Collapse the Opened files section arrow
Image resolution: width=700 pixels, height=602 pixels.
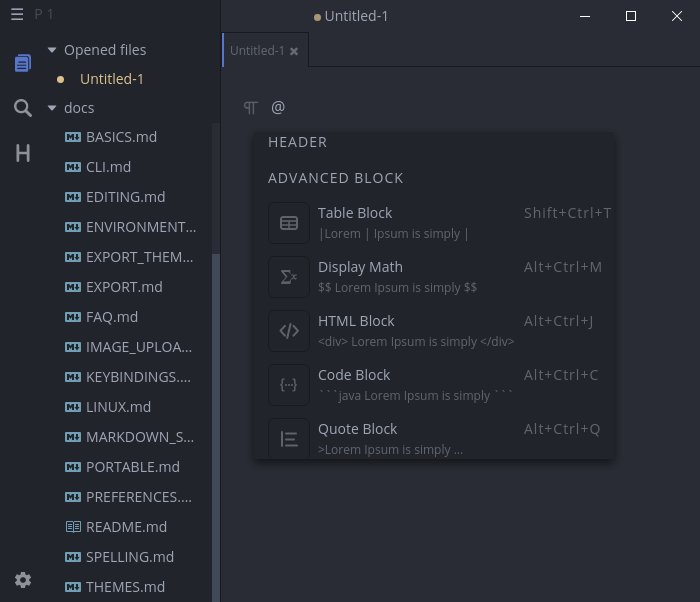[x=52, y=50]
